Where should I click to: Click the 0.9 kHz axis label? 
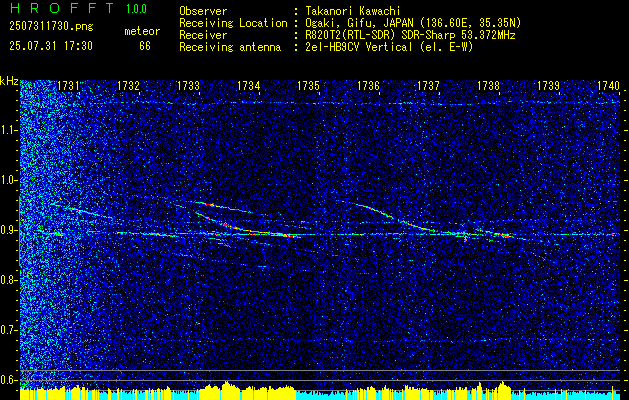click(8, 230)
